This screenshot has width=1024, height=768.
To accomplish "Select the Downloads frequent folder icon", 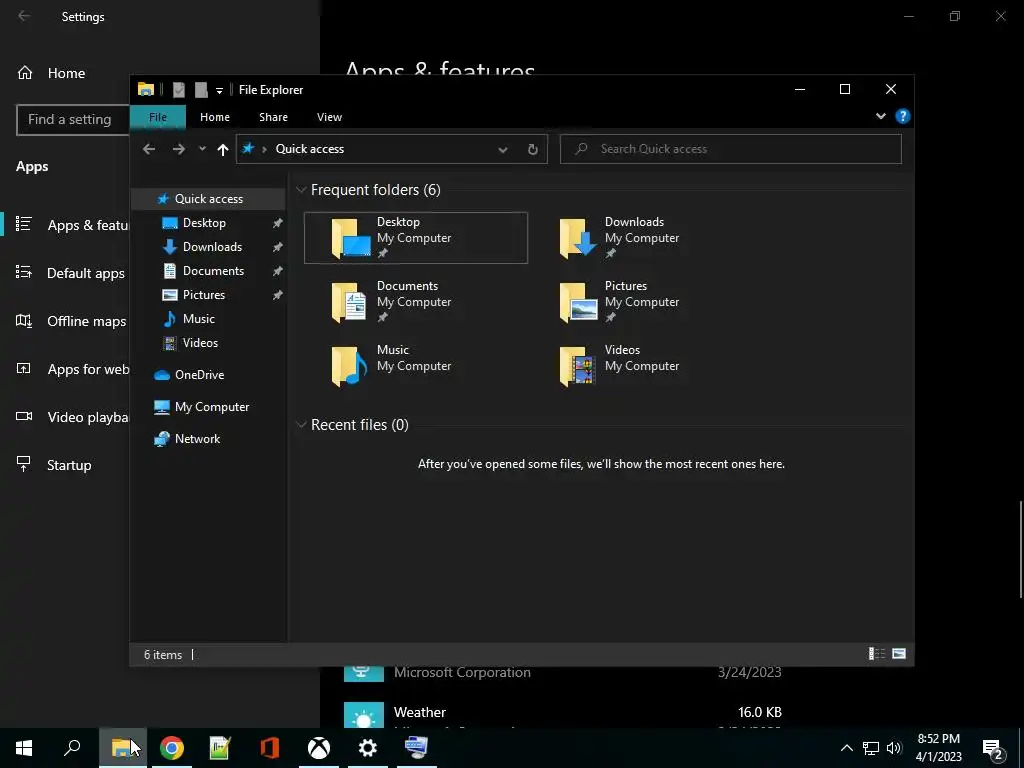I will point(578,238).
